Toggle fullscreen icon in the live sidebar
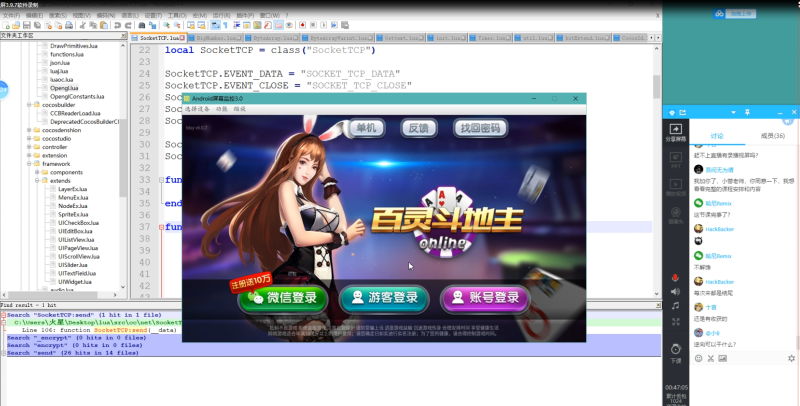This screenshot has width=800, height=406. point(676,322)
